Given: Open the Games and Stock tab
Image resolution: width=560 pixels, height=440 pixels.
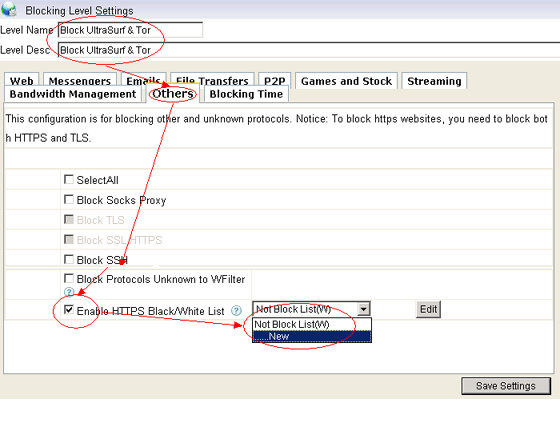Looking at the screenshot, I should pyautogui.click(x=346, y=81).
